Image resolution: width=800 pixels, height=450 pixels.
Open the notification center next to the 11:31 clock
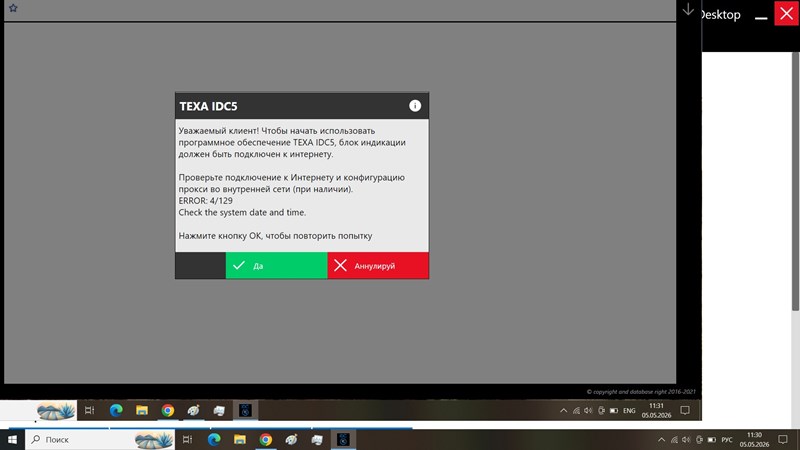click(685, 410)
